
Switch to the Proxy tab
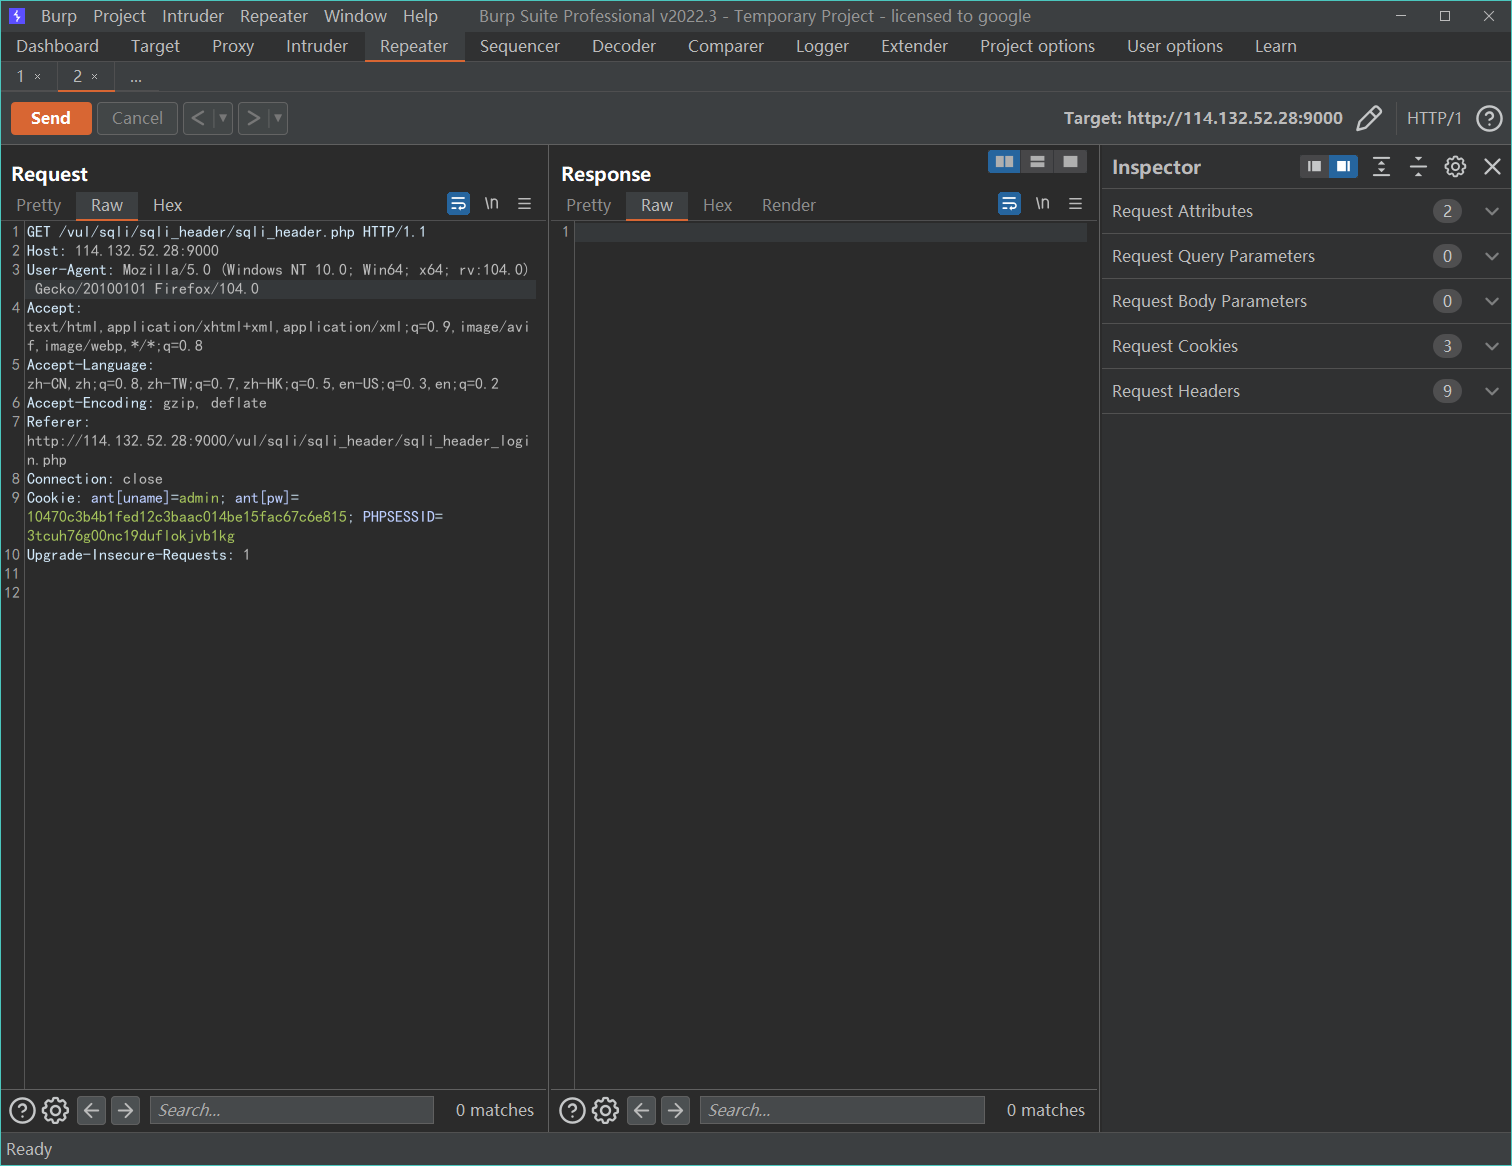[x=233, y=46]
